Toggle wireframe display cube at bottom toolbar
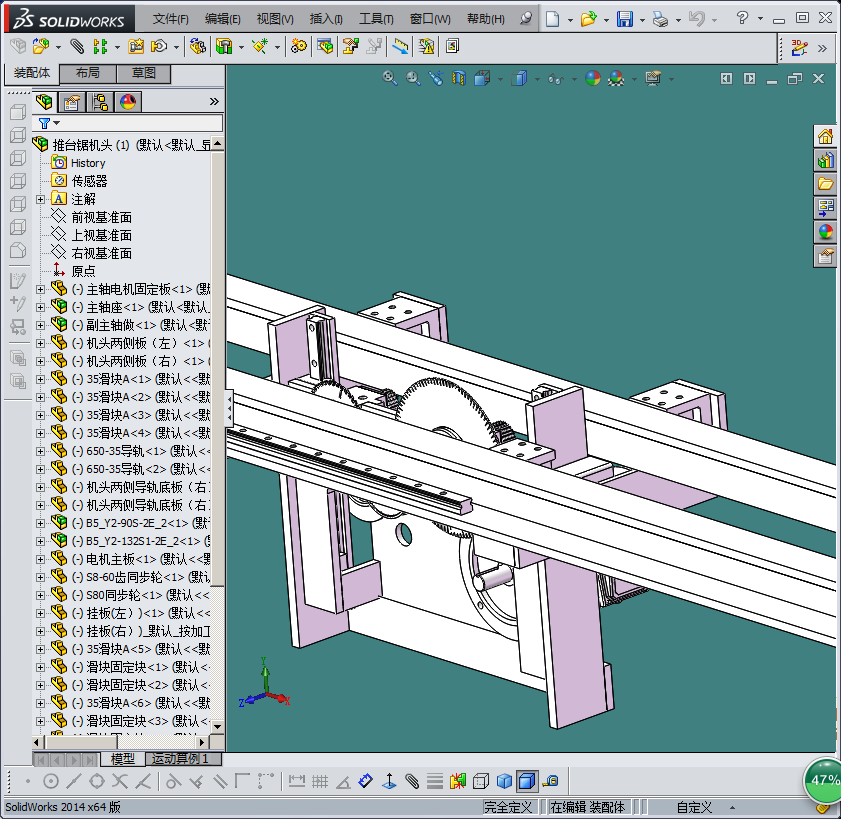Image resolution: width=841 pixels, height=819 pixels. (x=481, y=781)
